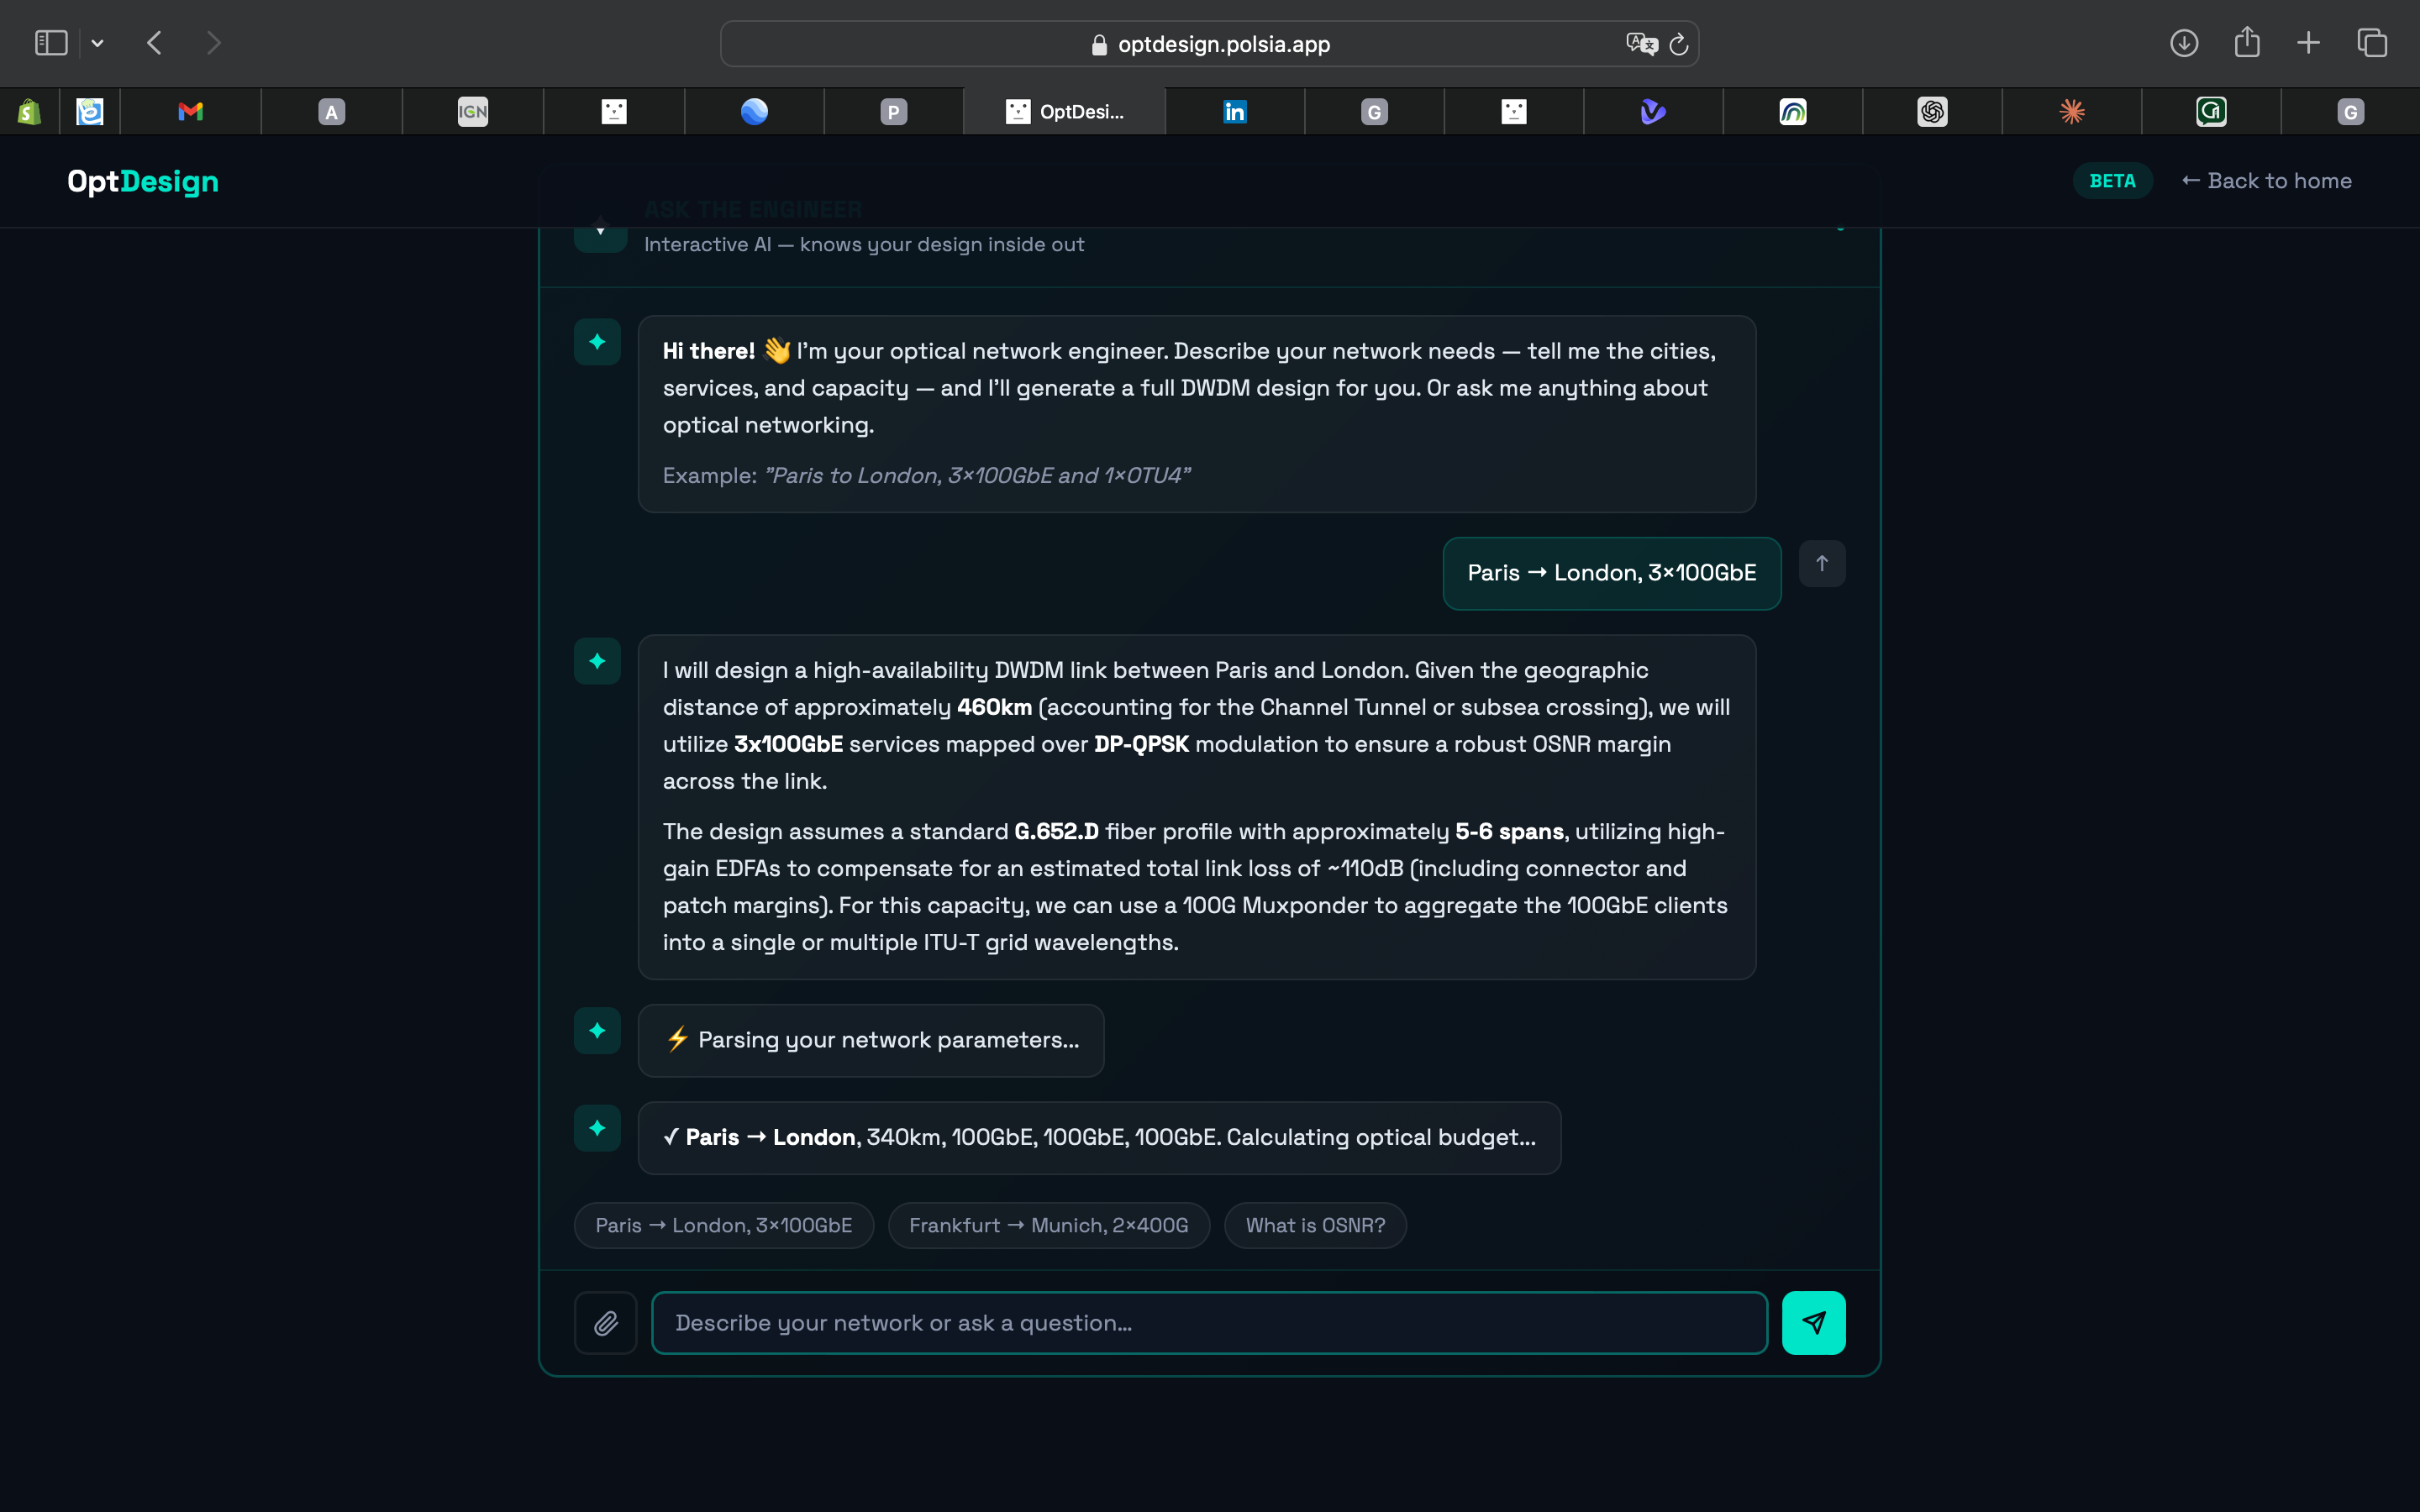
Task: Switch to the purple V icon tab
Action: 1653,111
